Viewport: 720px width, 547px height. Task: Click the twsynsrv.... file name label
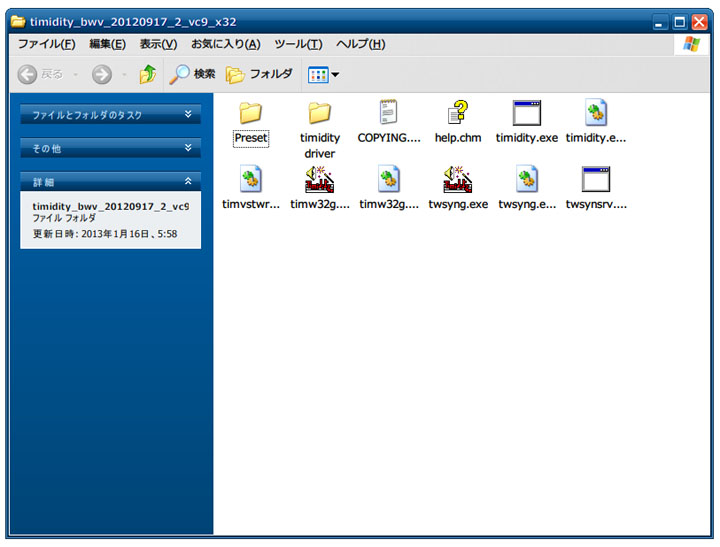[596, 204]
